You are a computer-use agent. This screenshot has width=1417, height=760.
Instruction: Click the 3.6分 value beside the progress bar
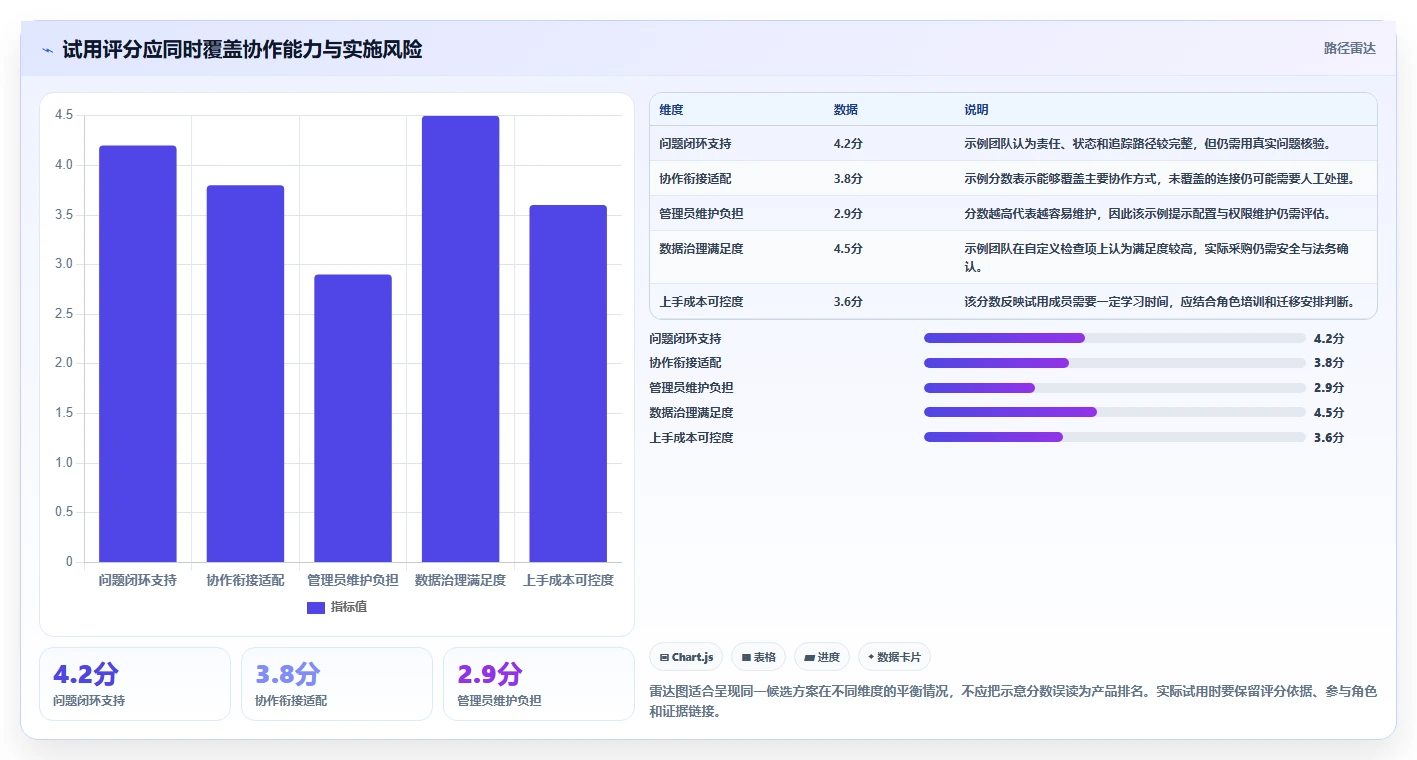[1329, 438]
